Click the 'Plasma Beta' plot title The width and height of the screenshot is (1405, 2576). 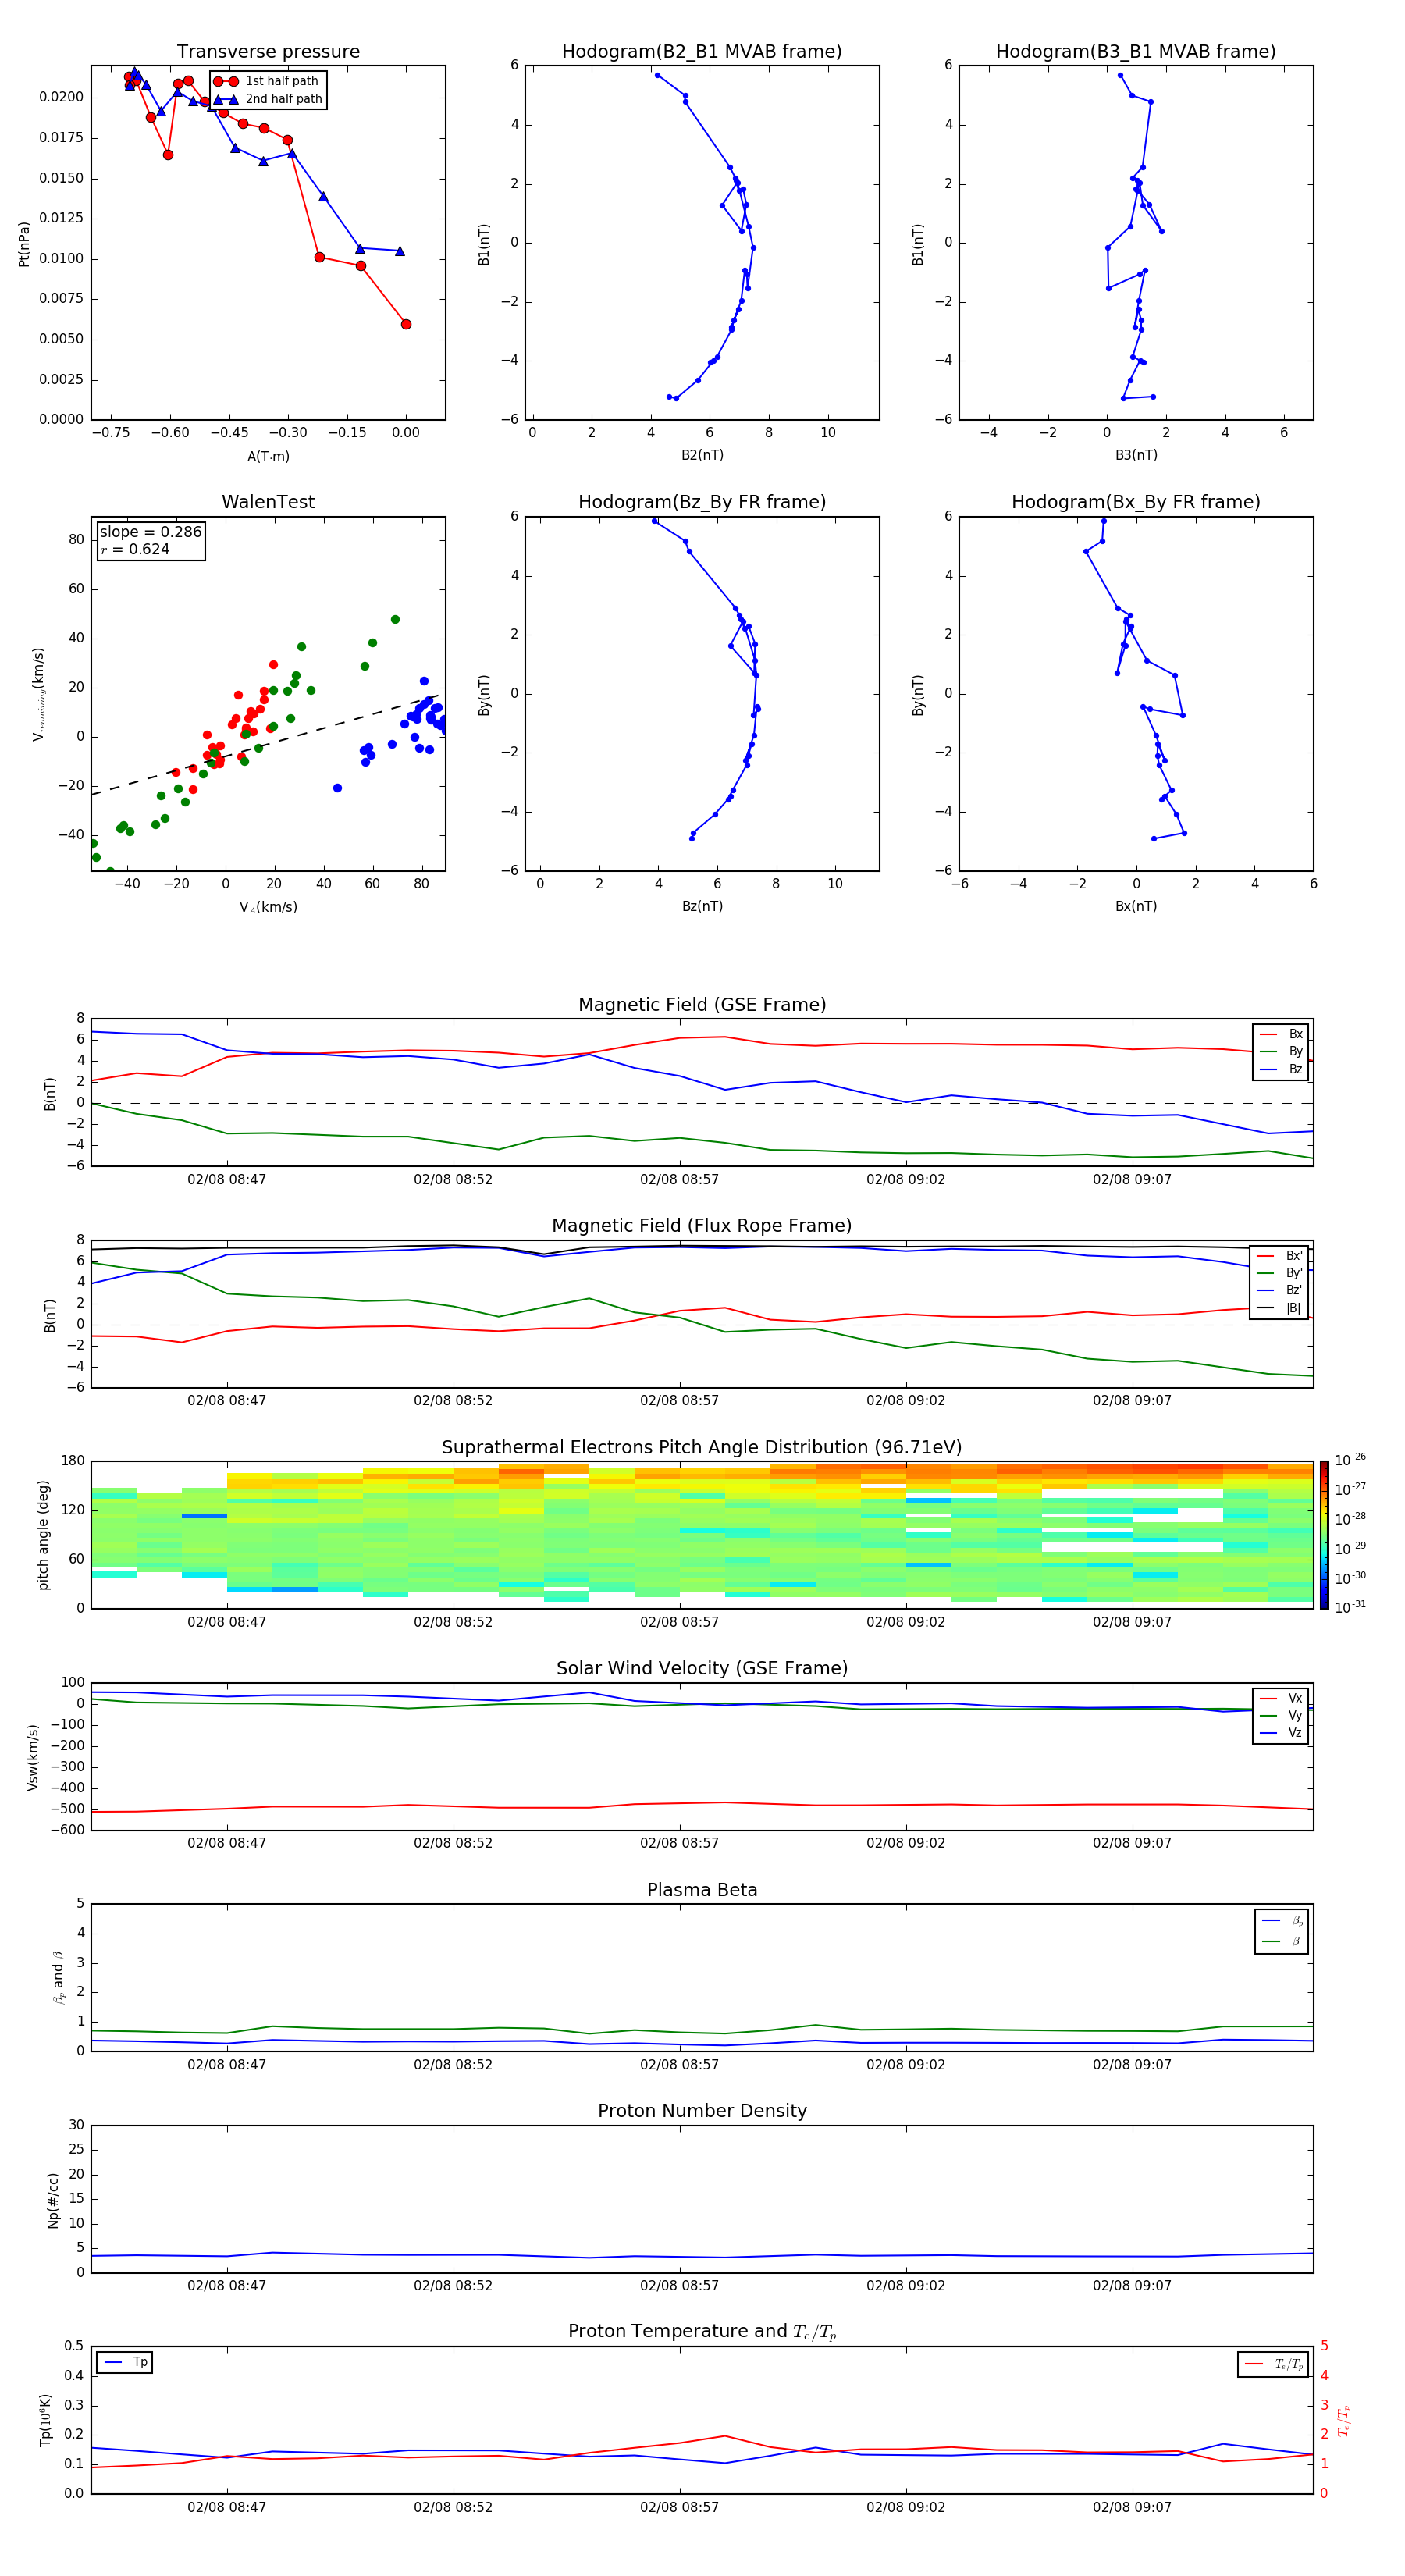[702, 1890]
